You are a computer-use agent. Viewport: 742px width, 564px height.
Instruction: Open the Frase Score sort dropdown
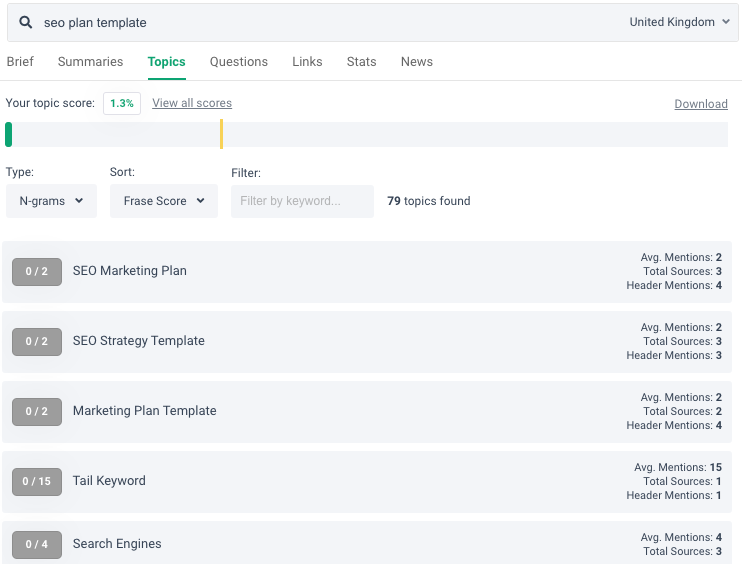[163, 201]
